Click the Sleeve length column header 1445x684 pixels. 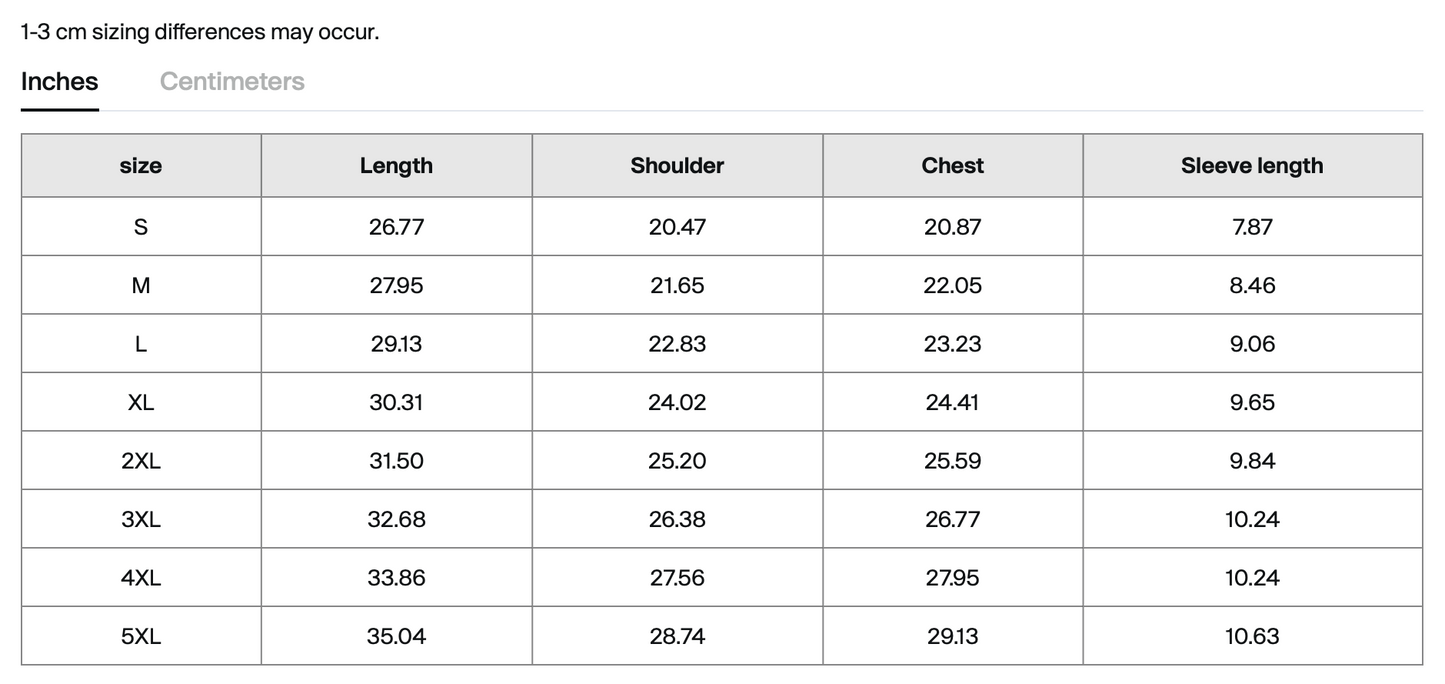1251,166
